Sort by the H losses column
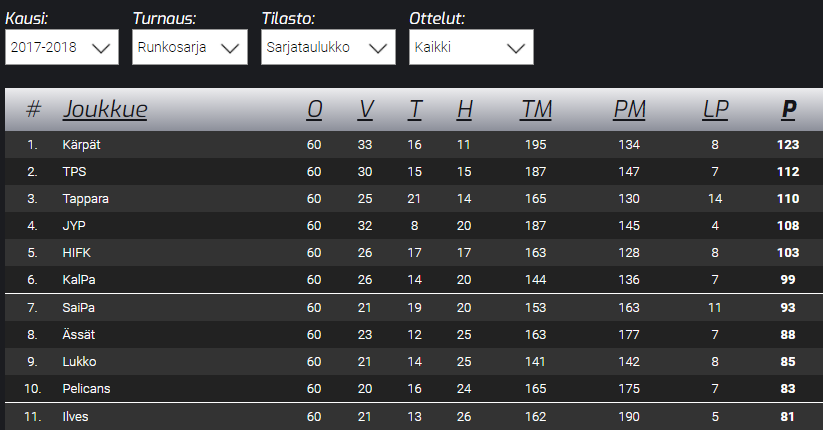Viewport: 823px width, 430px height. tap(465, 109)
